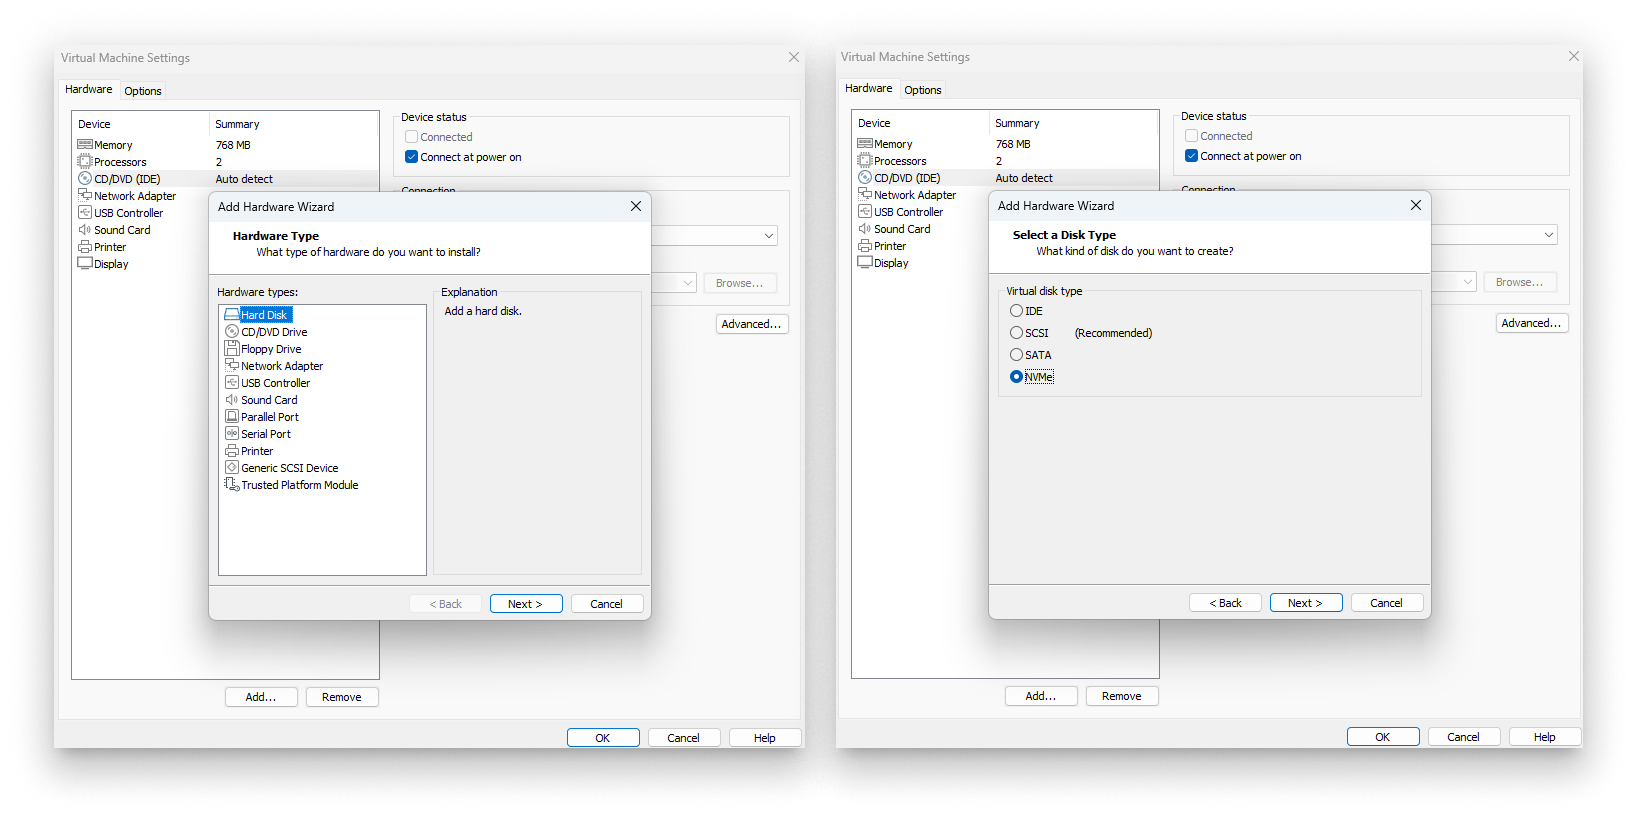The width and height of the screenshot is (1637, 813).
Task: Click Add button in left settings window
Action: click(261, 697)
